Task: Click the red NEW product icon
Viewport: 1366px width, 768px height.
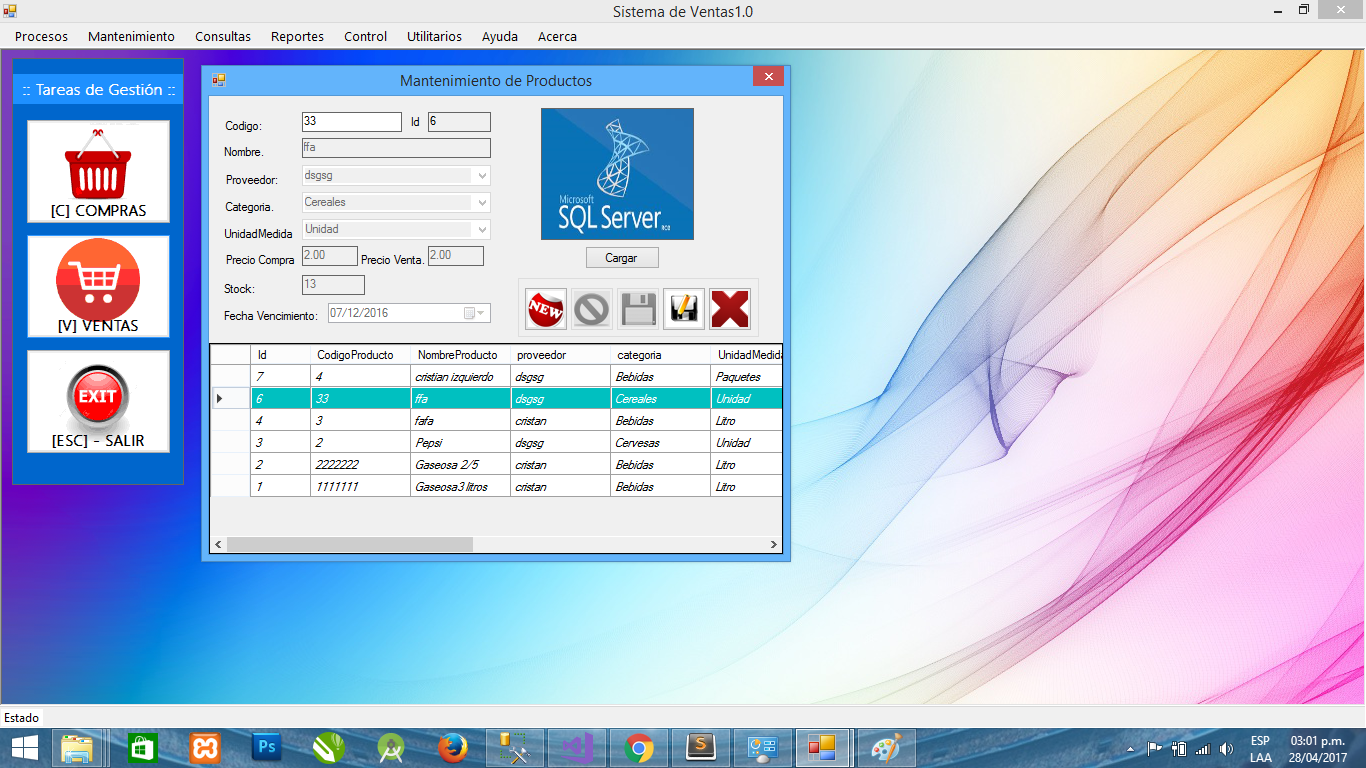Action: point(546,308)
